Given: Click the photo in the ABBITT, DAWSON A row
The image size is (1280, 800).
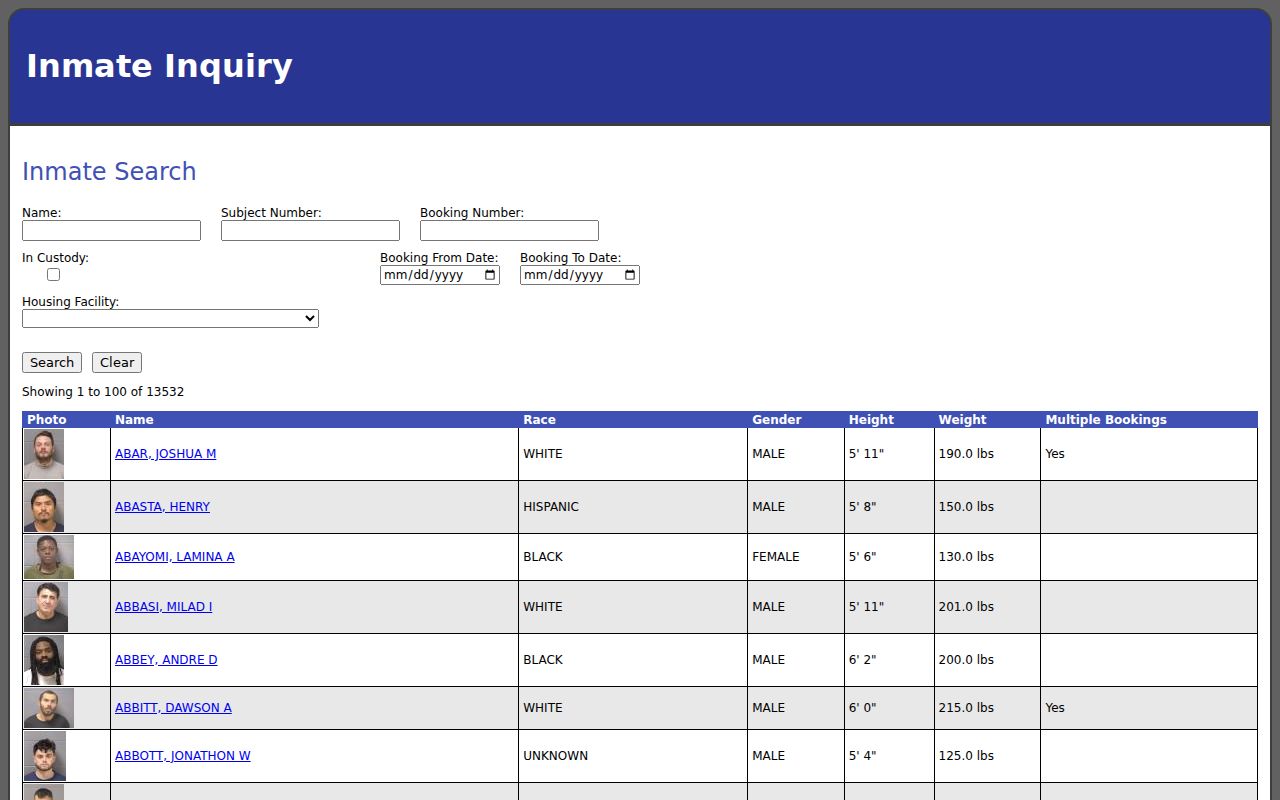Looking at the screenshot, I should click(x=49, y=708).
